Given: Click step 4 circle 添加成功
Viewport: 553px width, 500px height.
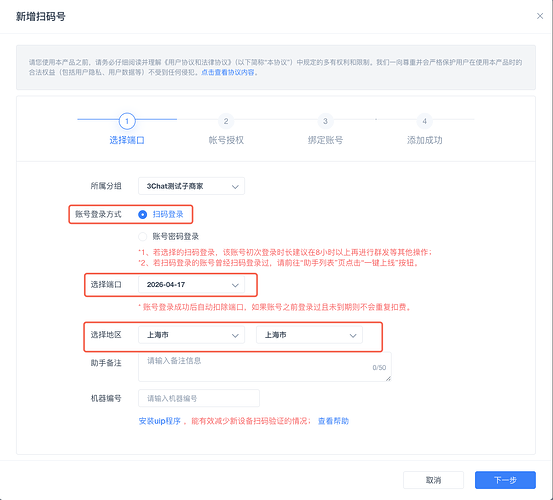Looking at the screenshot, I should tap(424, 121).
